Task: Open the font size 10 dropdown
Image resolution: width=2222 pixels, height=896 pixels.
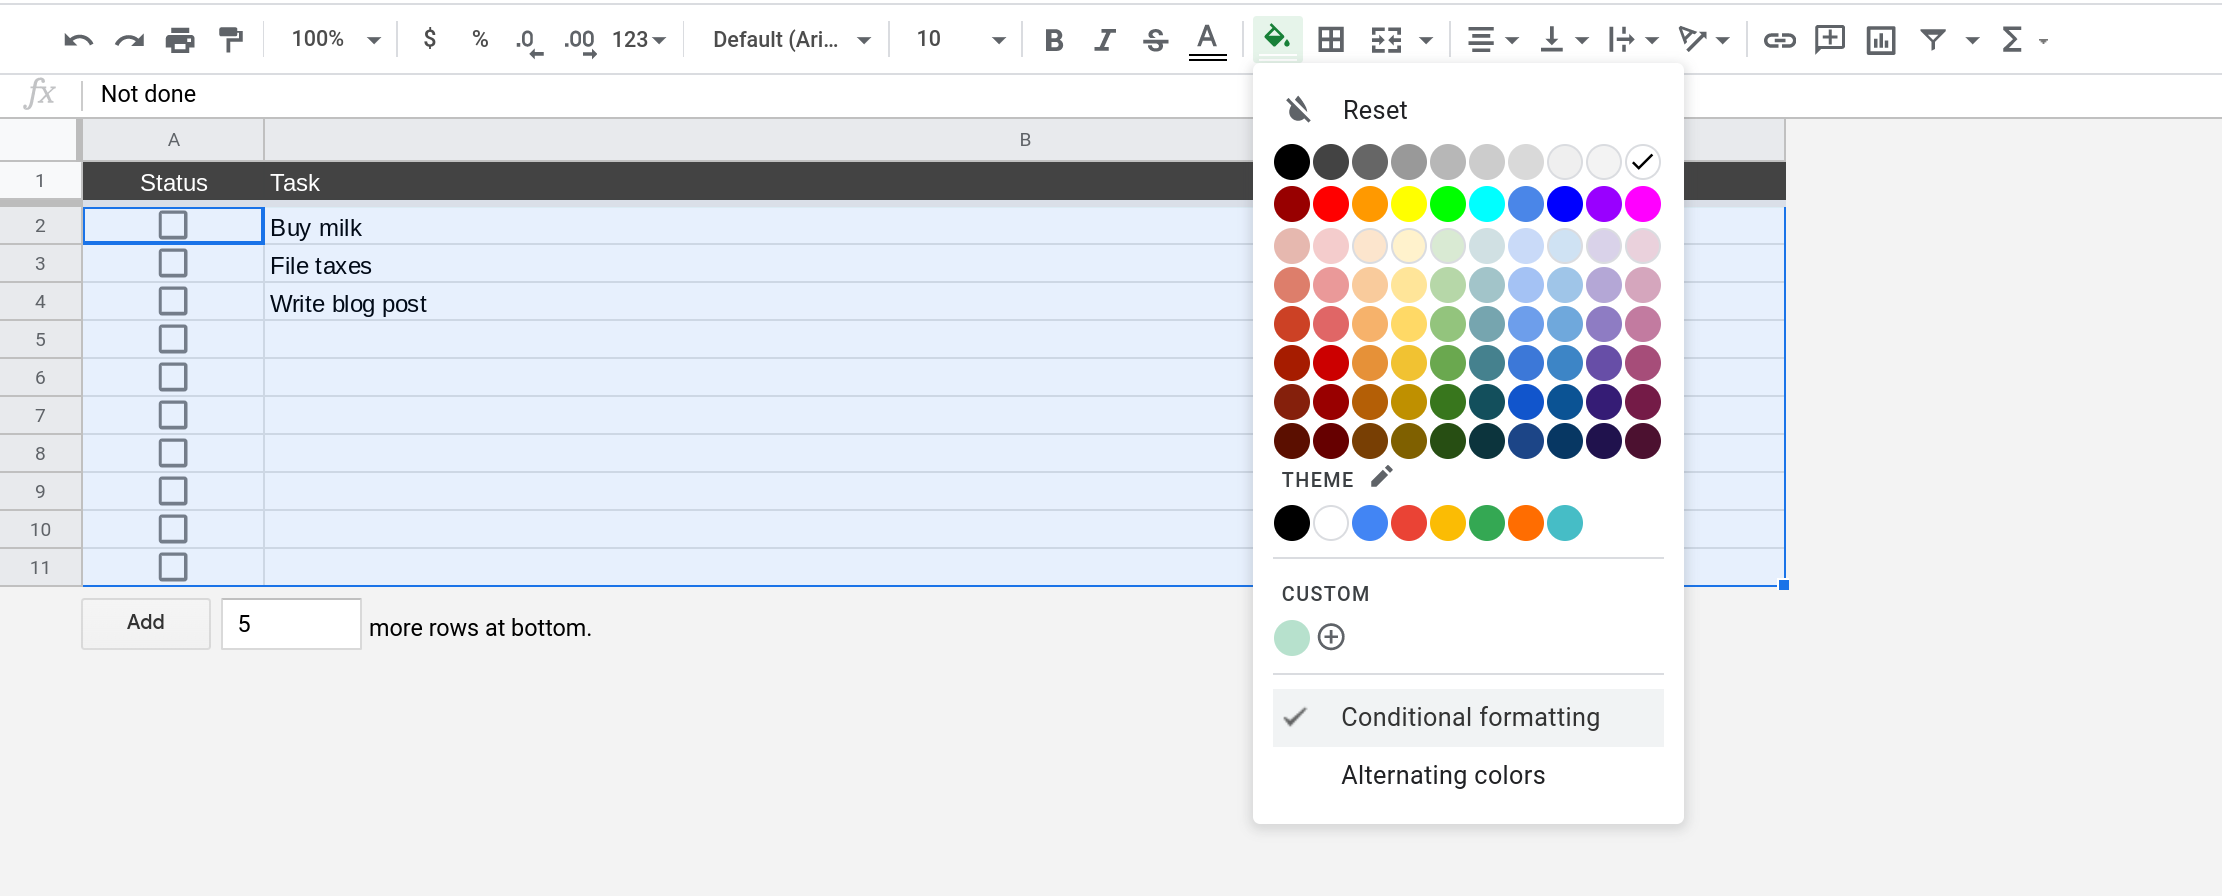Action: tap(959, 40)
